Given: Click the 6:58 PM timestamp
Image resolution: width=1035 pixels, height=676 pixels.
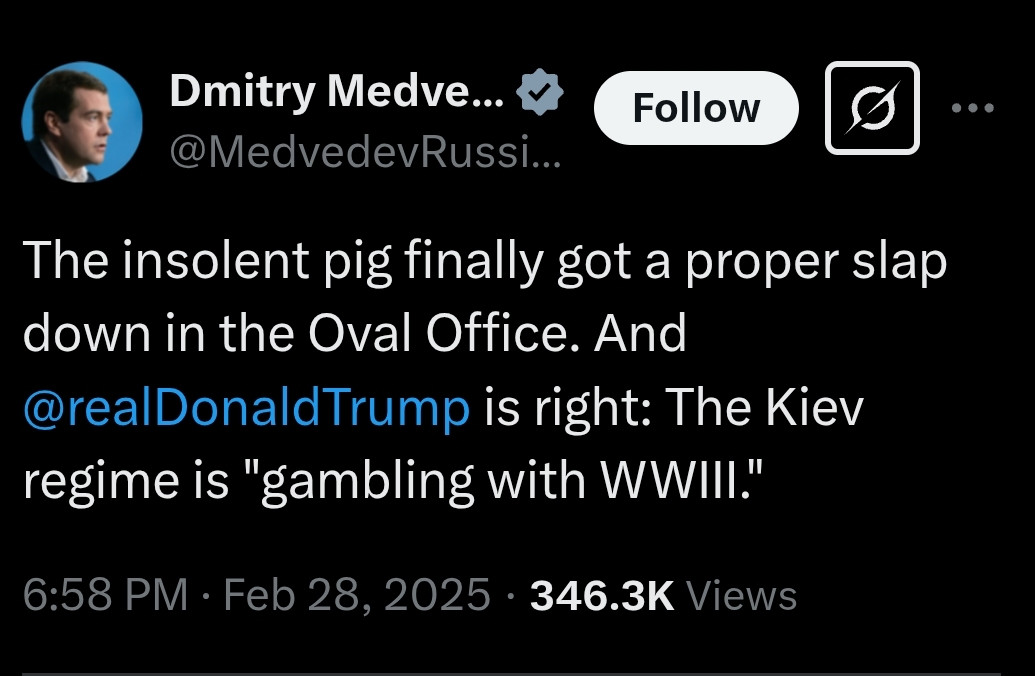Looking at the screenshot, I should tap(105, 595).
